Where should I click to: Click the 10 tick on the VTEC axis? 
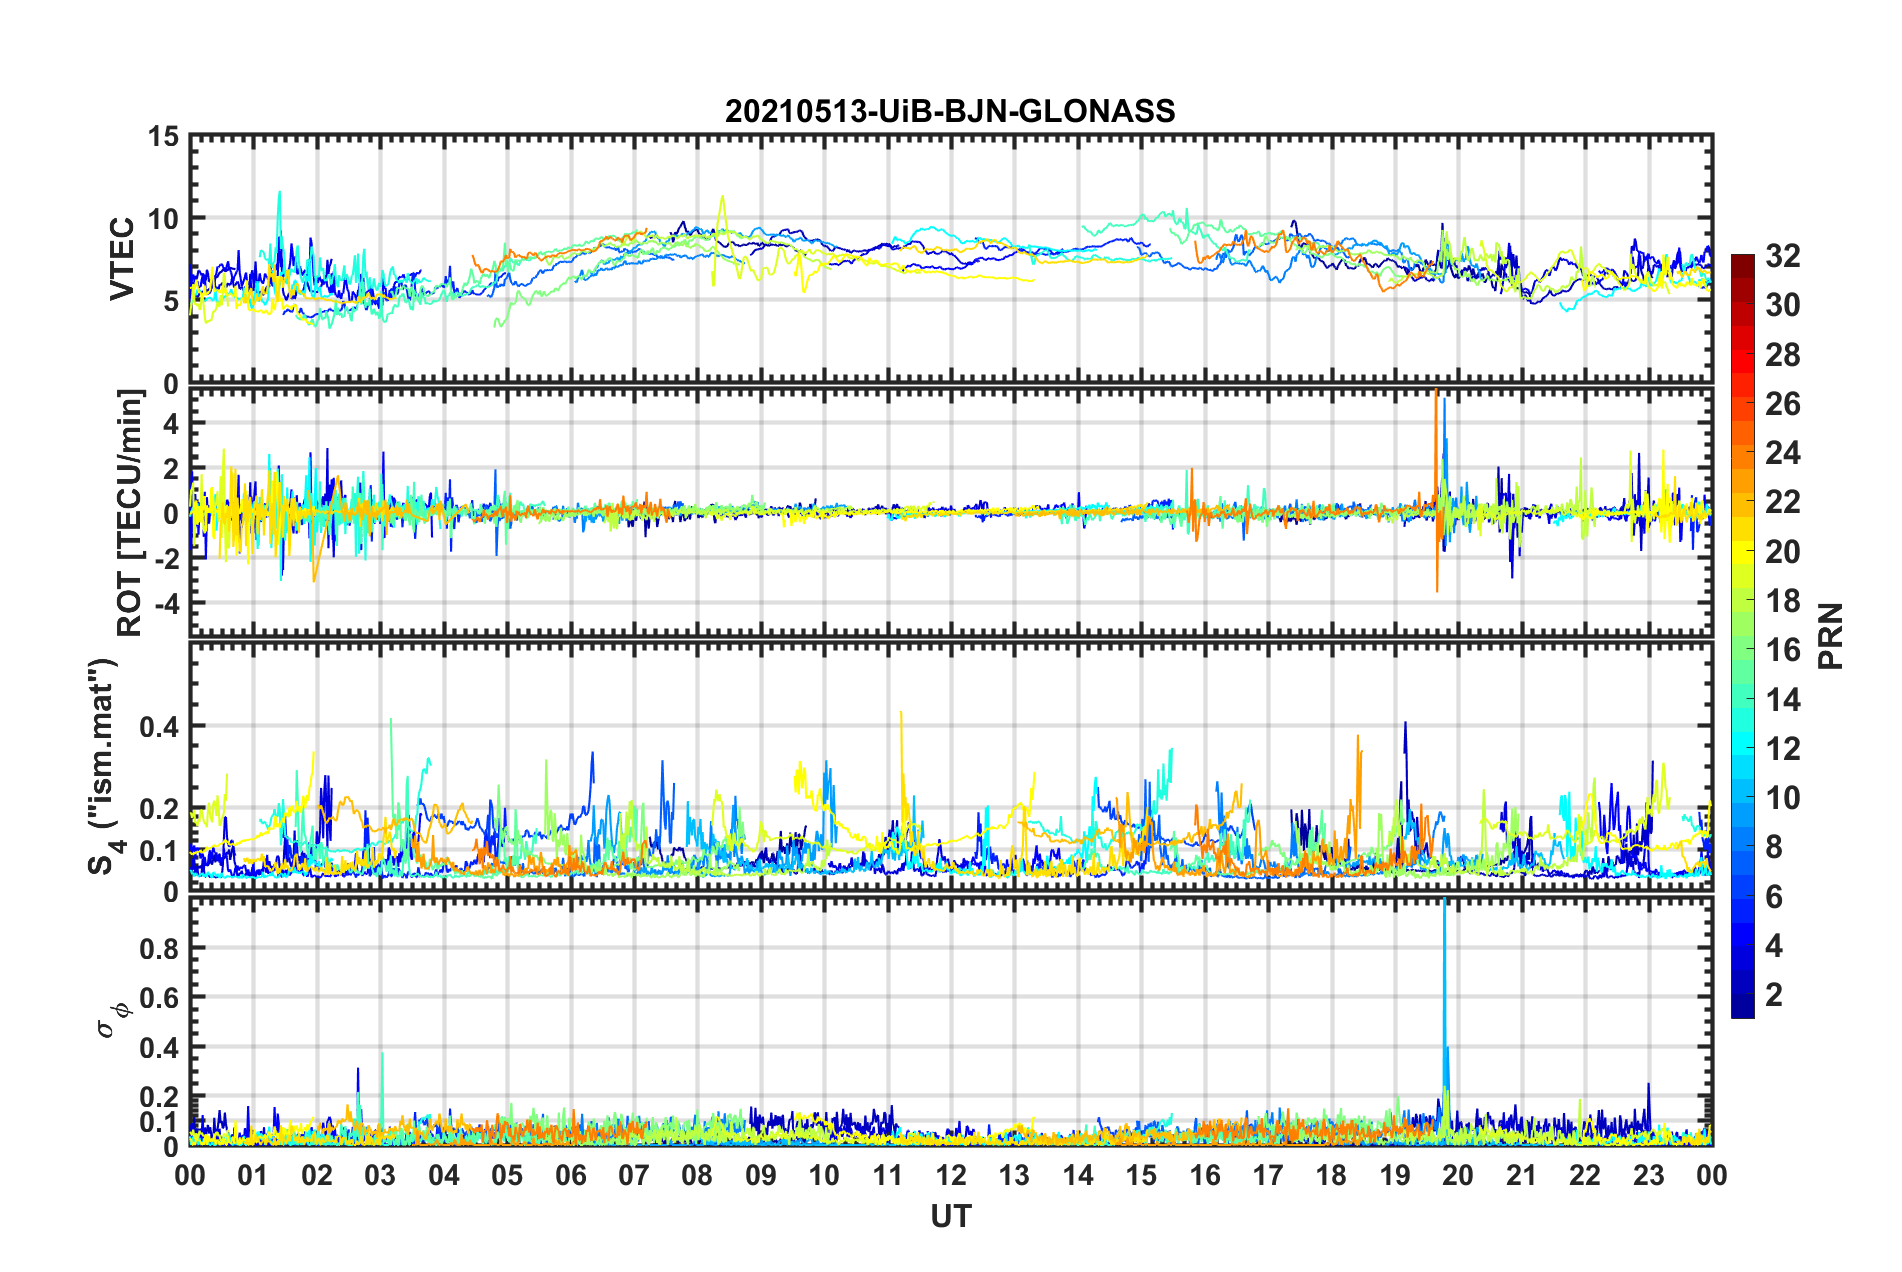[163, 218]
